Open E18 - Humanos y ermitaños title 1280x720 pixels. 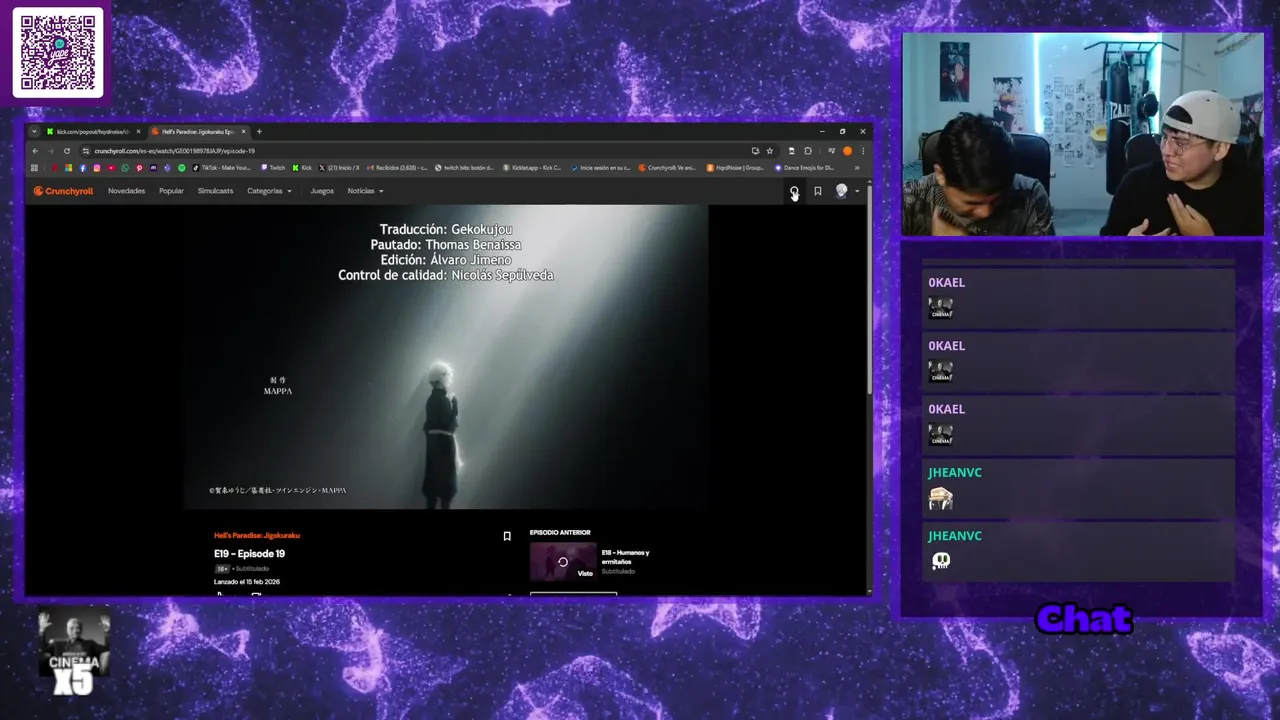(x=626, y=557)
